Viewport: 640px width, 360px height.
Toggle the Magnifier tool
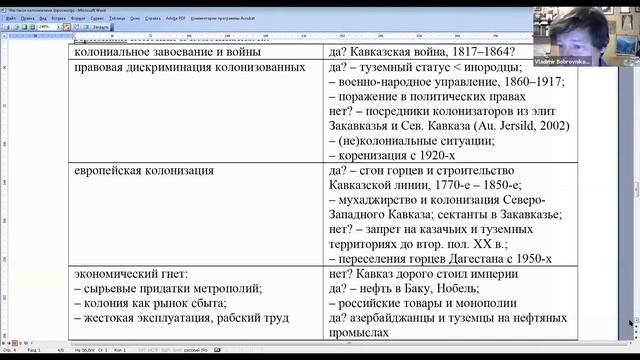17,27
